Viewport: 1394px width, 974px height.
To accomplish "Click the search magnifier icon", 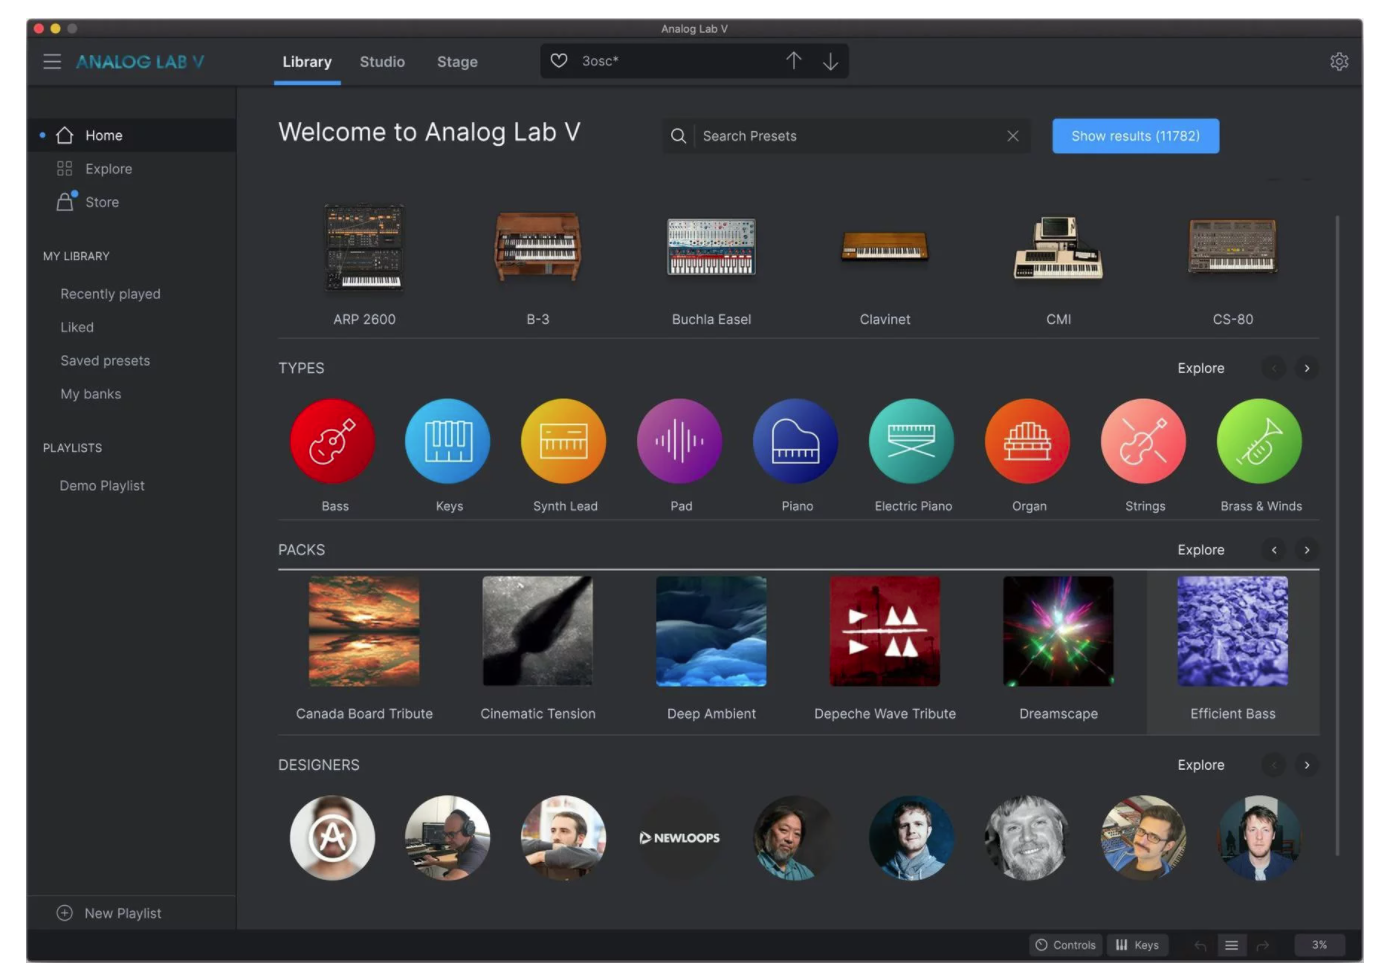I will pyautogui.click(x=678, y=136).
